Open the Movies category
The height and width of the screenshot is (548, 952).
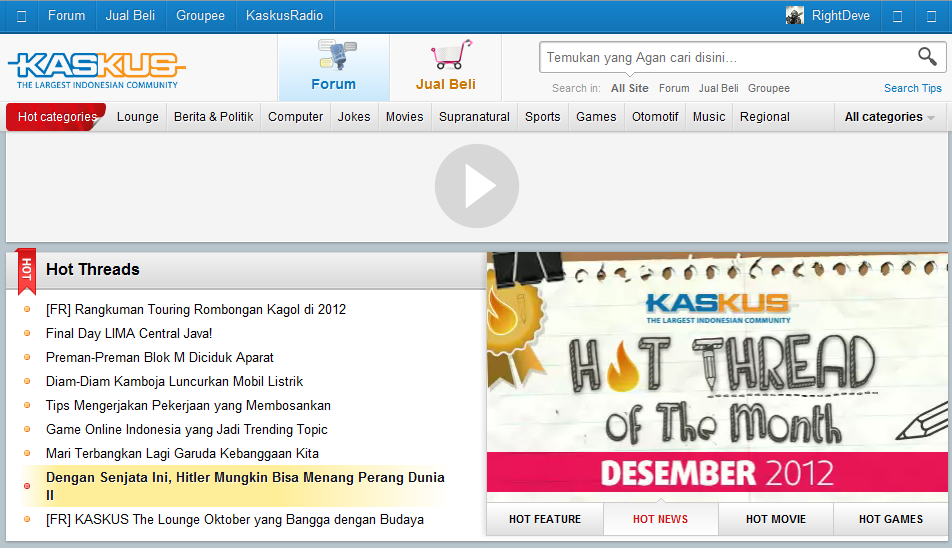pos(404,117)
